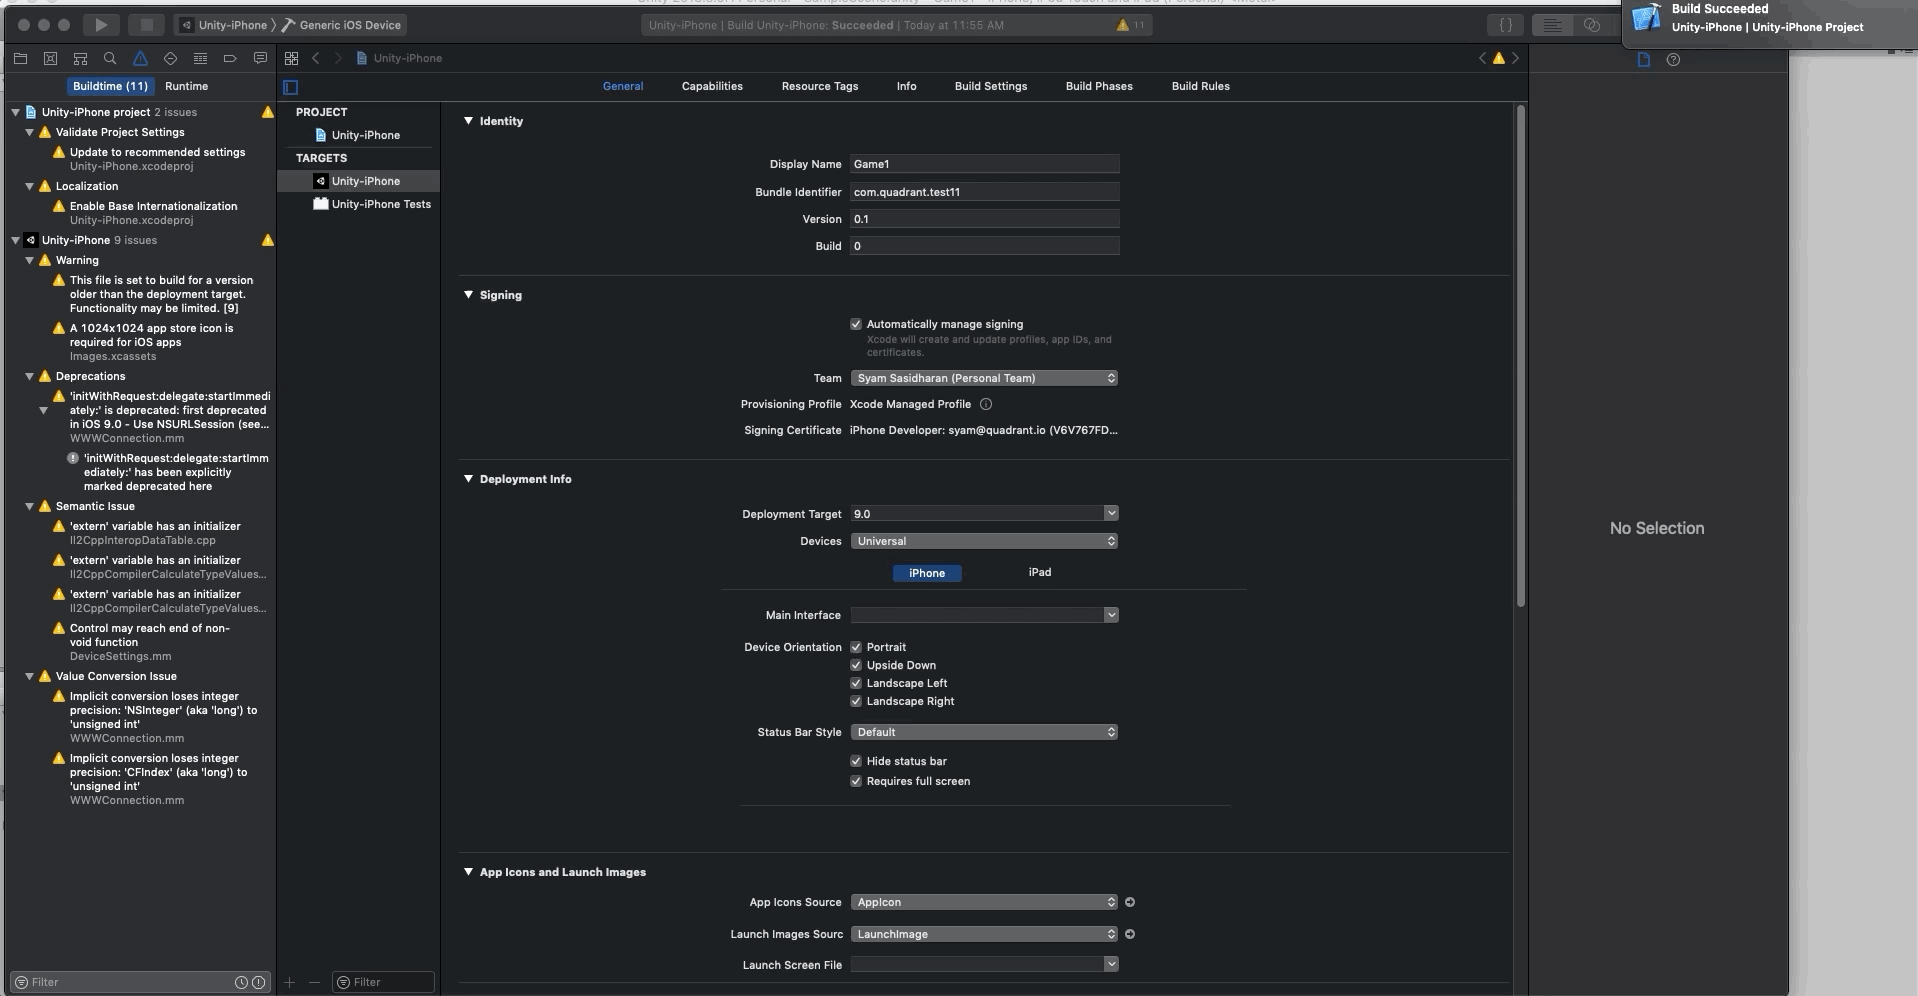Add a new target with the plus button

coord(290,982)
